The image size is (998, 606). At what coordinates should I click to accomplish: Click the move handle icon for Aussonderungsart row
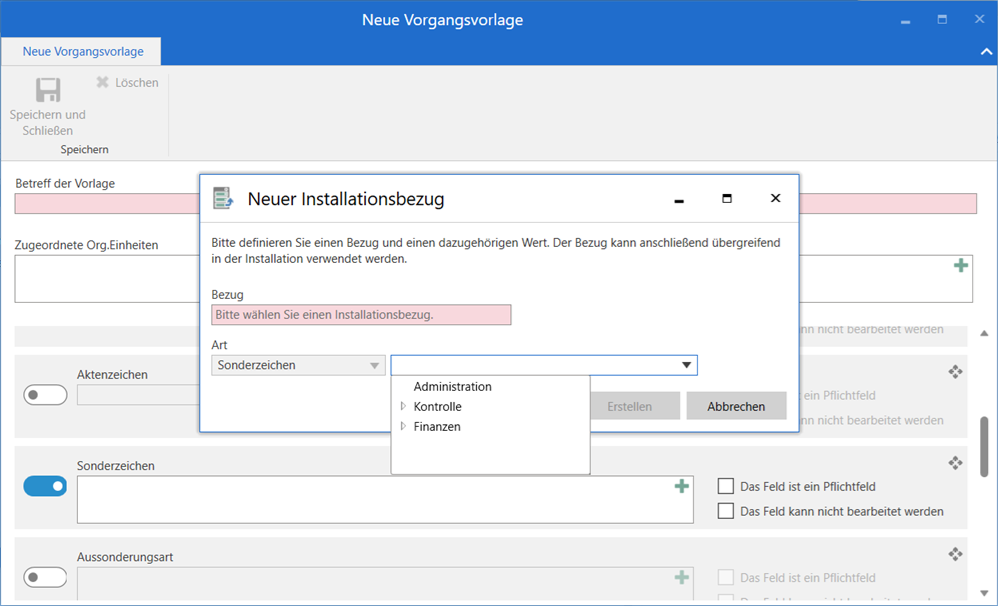click(x=955, y=554)
